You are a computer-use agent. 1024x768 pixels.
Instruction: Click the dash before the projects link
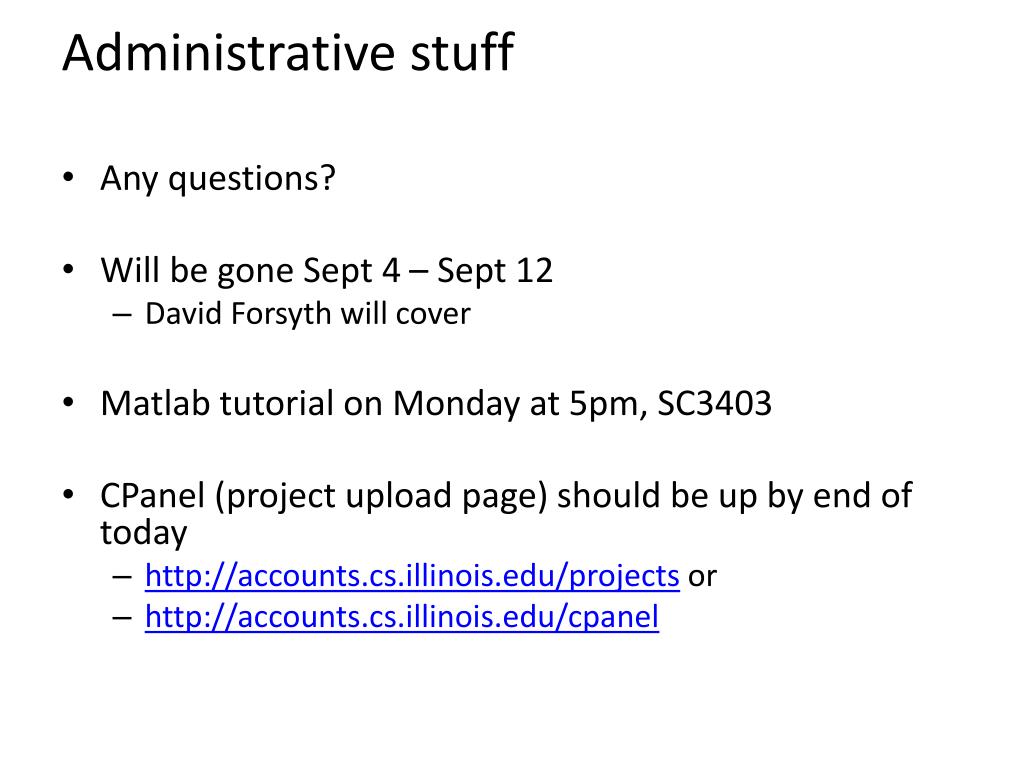[122, 577]
